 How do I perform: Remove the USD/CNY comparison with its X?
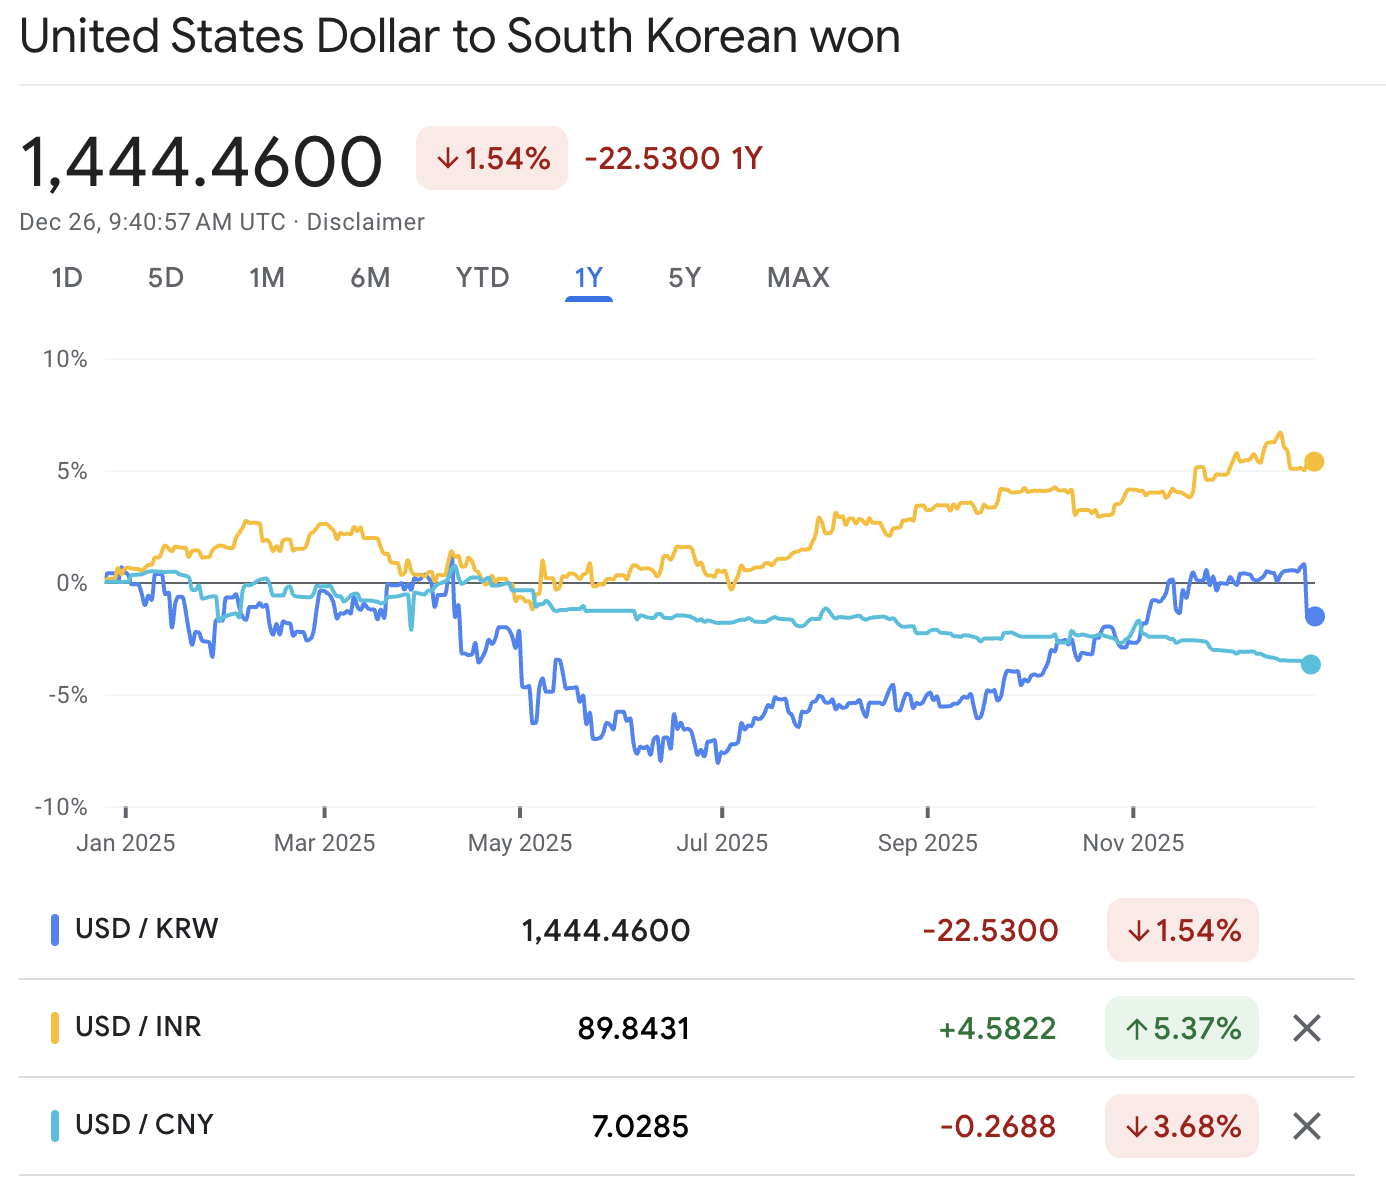tap(1306, 1126)
